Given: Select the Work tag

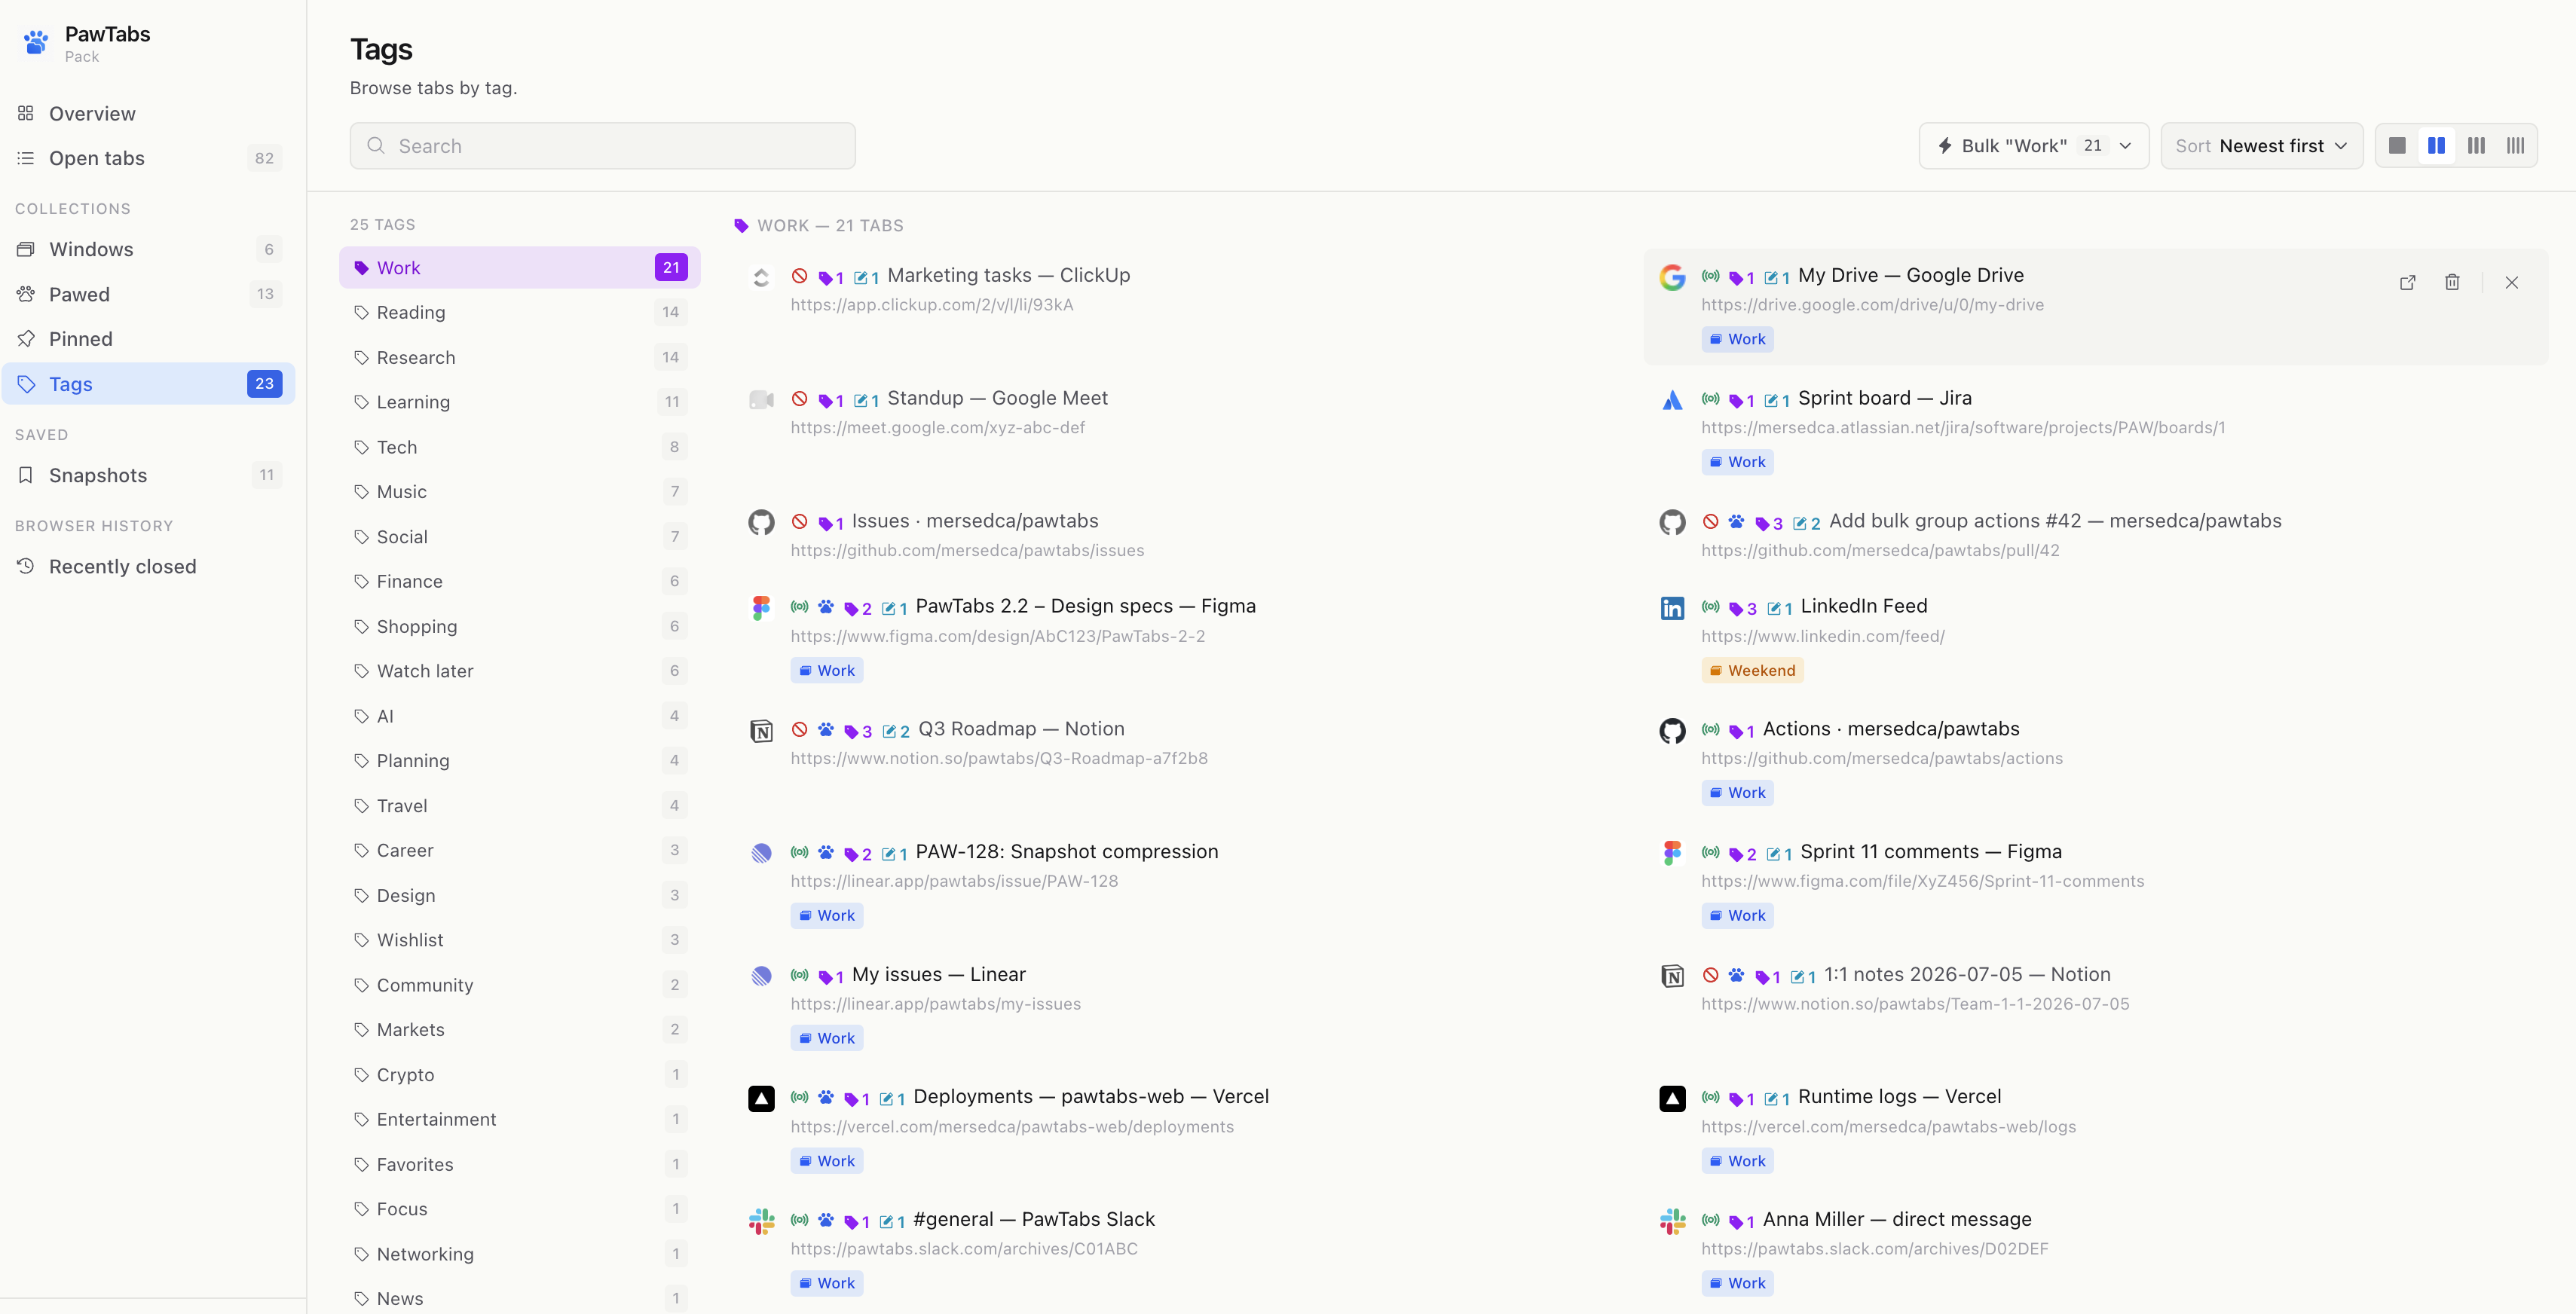Looking at the screenshot, I should tap(519, 268).
